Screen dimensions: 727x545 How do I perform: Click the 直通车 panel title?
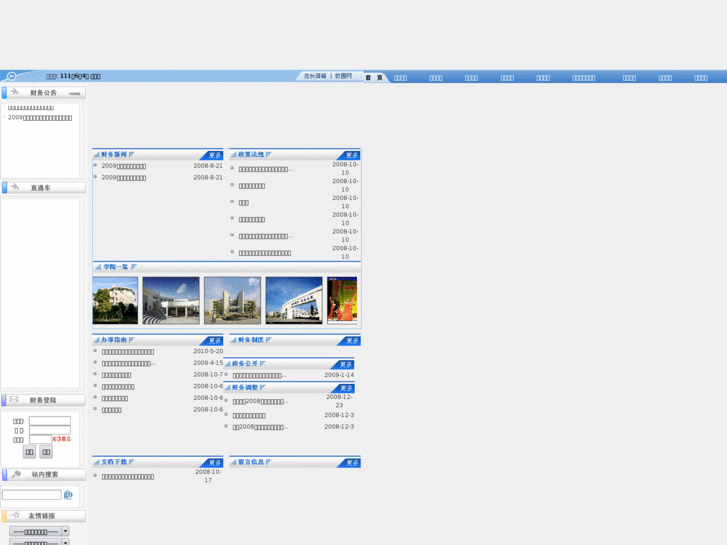point(40,188)
